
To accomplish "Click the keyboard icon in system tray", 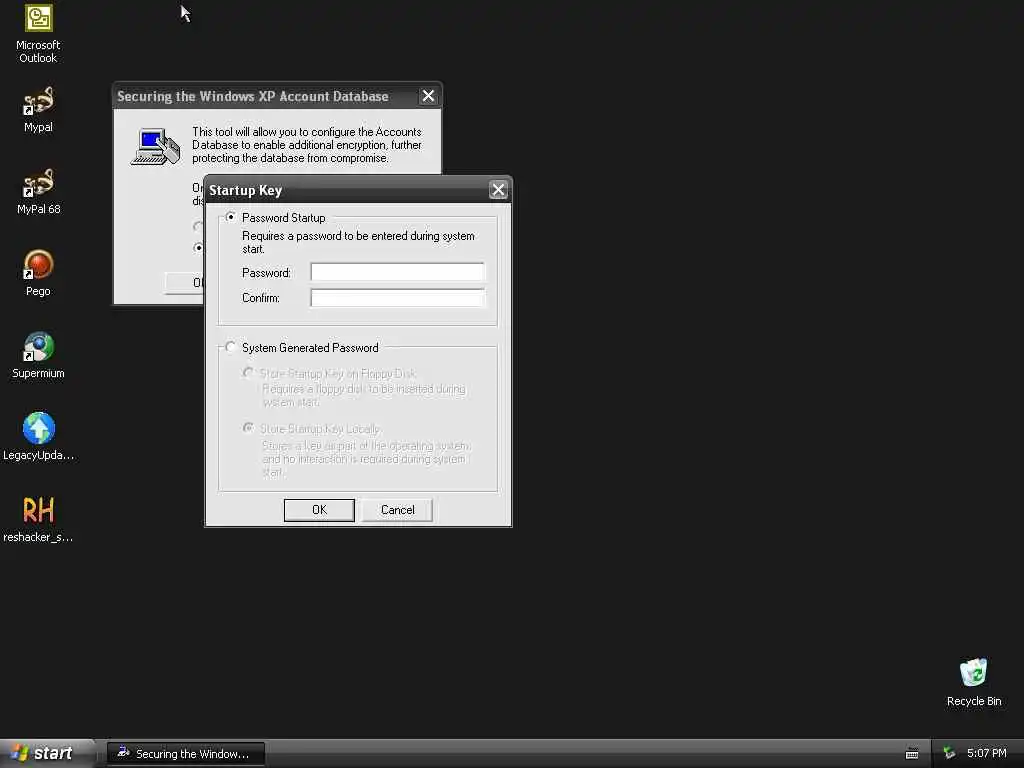I will tap(912, 754).
